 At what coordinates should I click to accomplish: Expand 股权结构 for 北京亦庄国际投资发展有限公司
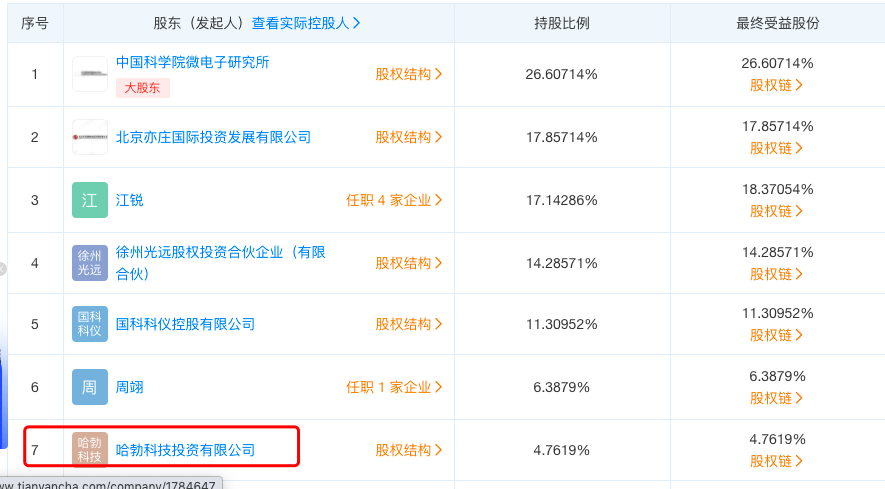pos(409,137)
